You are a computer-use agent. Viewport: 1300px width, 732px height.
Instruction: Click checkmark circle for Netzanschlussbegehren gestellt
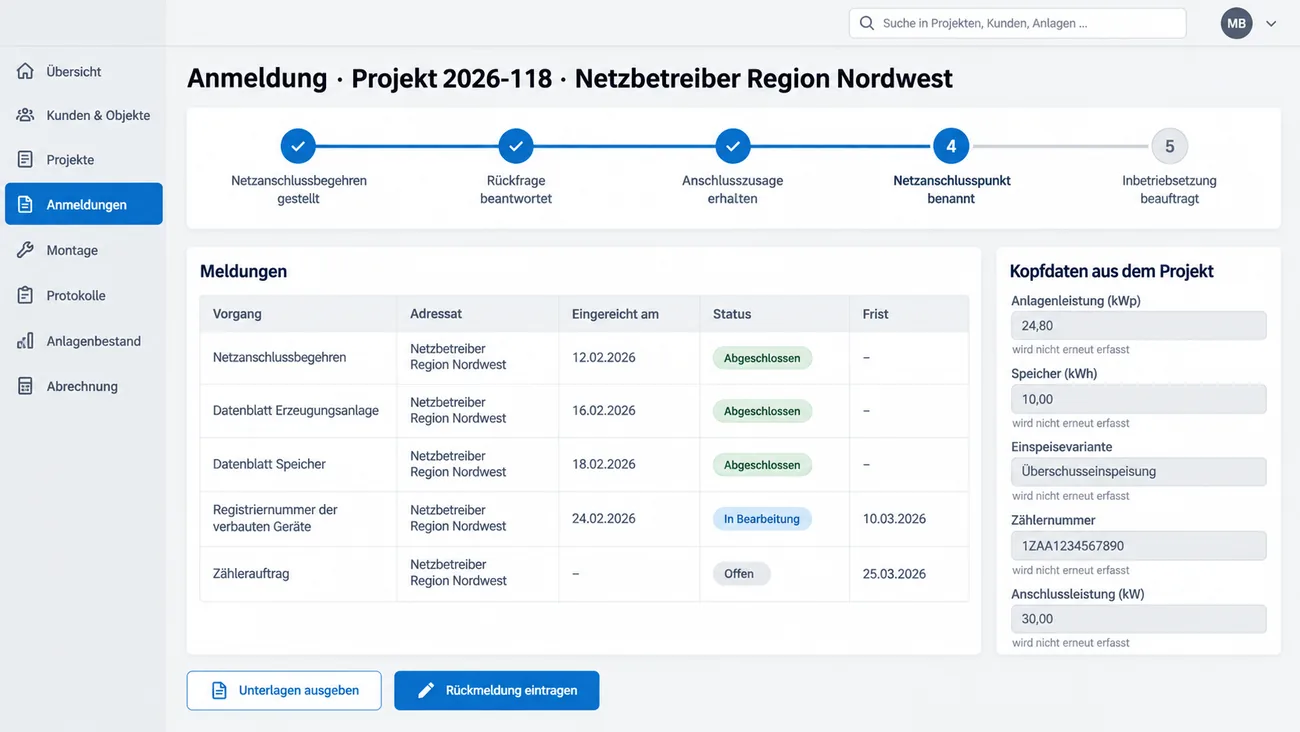coord(298,146)
